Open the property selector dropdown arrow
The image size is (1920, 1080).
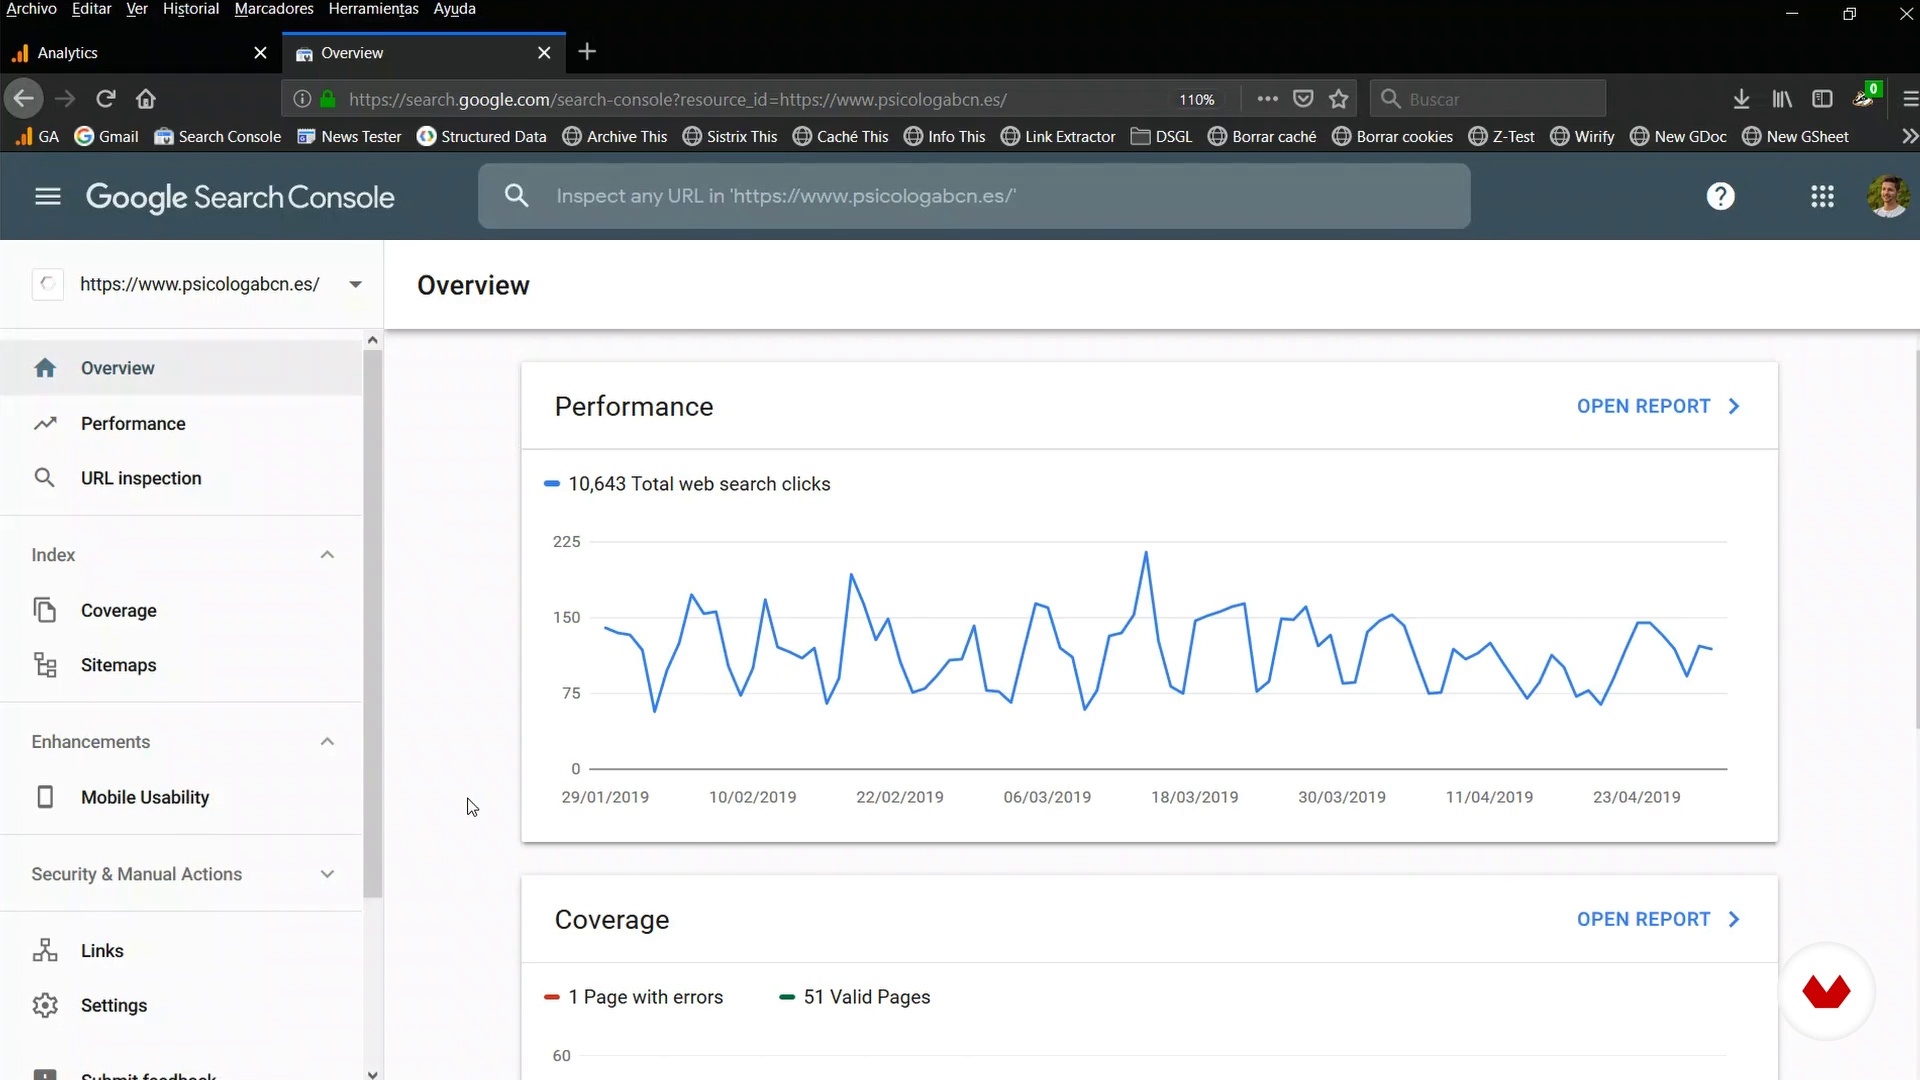point(355,284)
